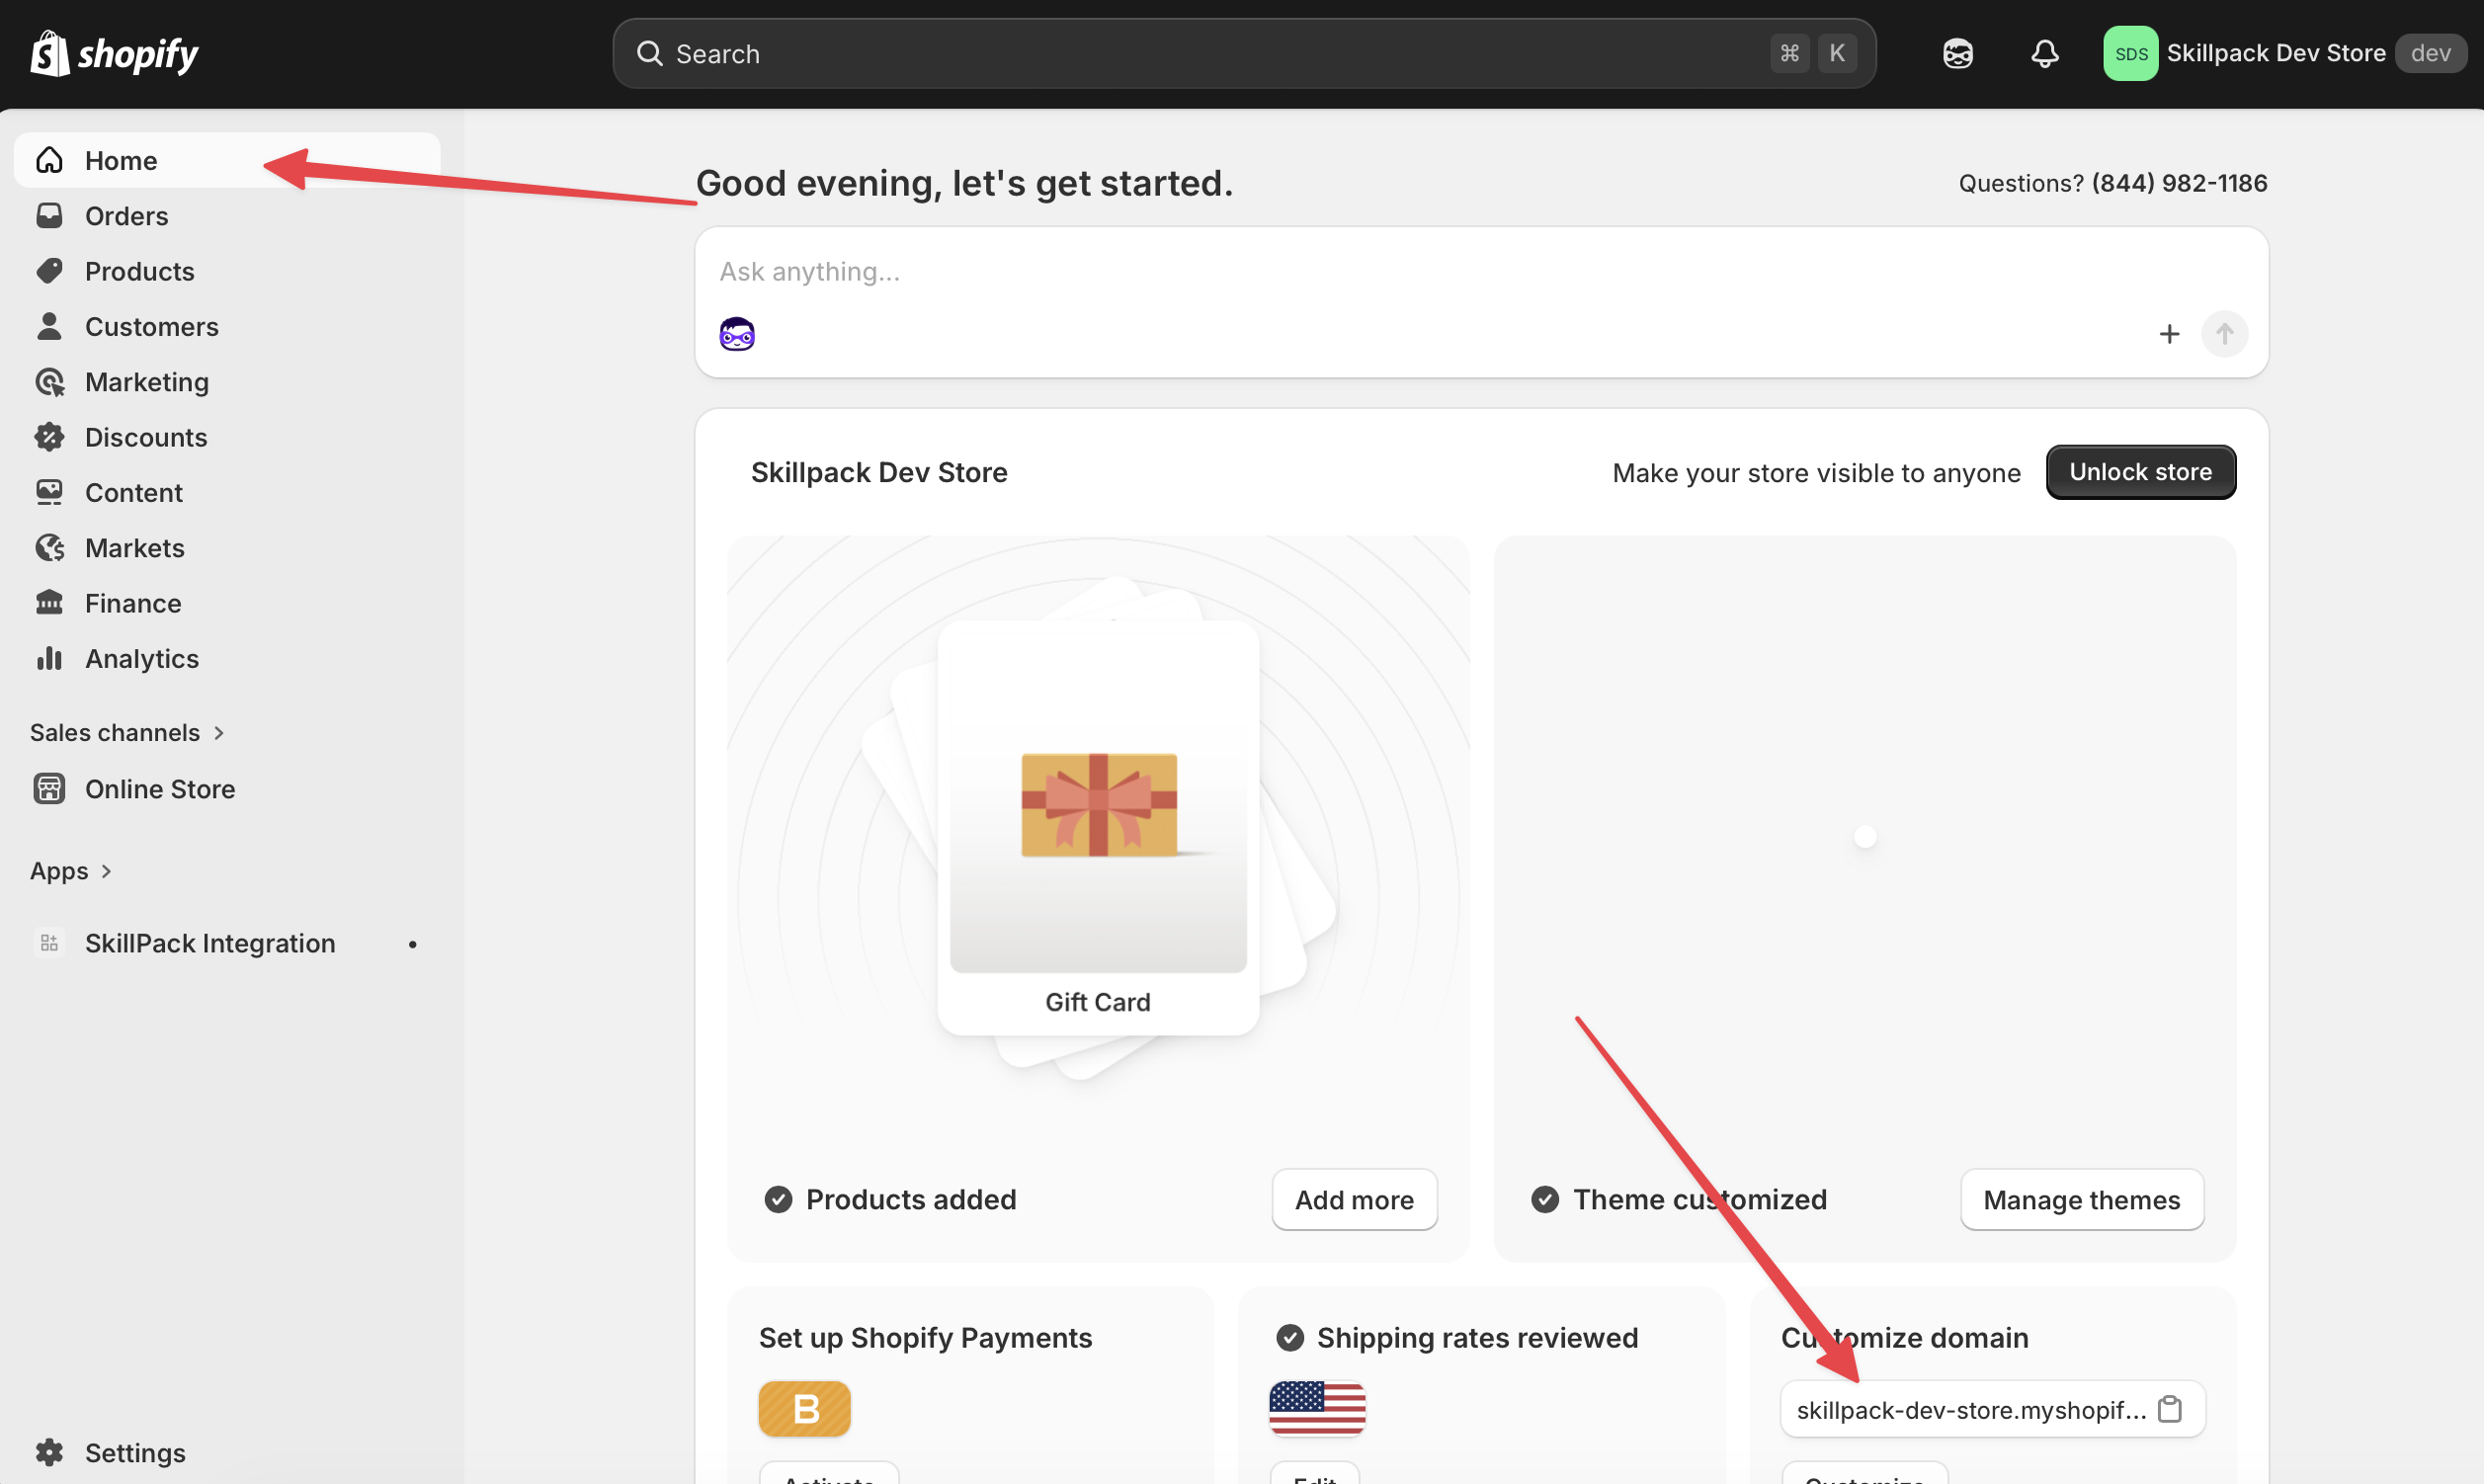Click the SkillPack Integration app icon
The height and width of the screenshot is (1484, 2484).
coord(49,943)
